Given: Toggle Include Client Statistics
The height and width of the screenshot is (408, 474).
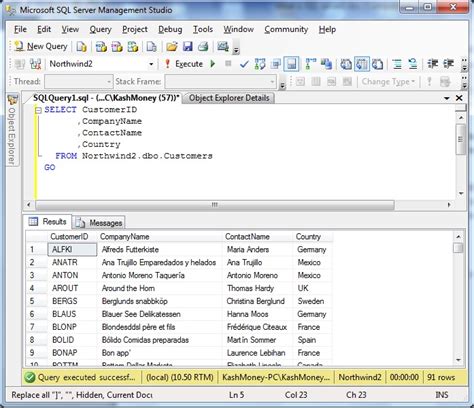Looking at the screenshot, I should [326, 64].
